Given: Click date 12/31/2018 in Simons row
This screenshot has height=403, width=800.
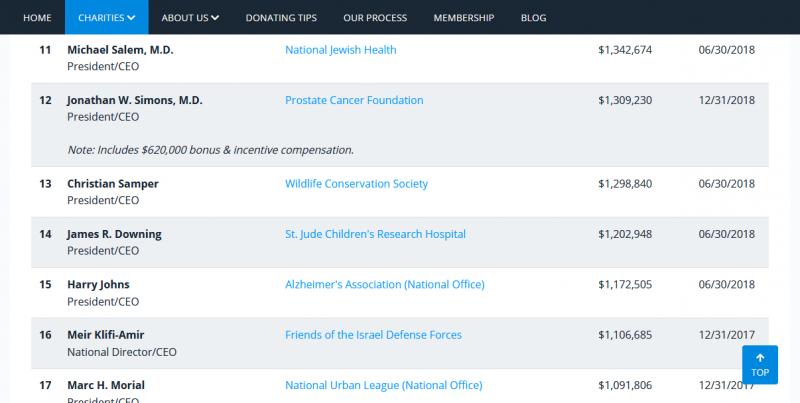Looking at the screenshot, I should 727,100.
